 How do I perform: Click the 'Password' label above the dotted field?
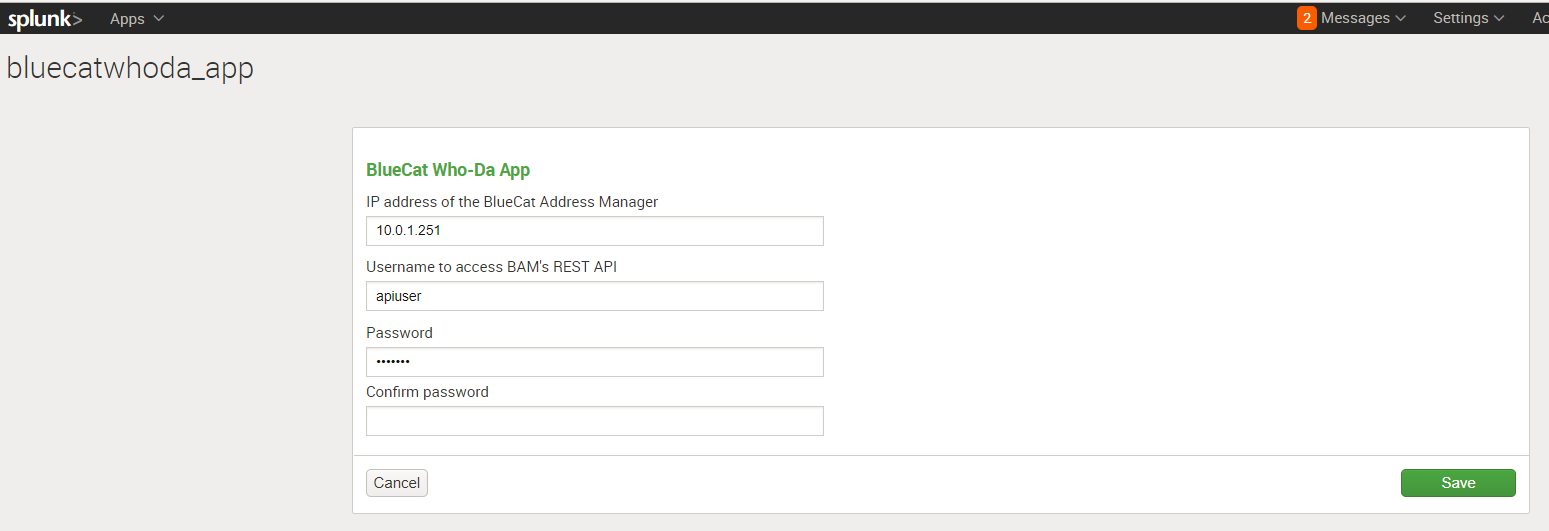point(399,333)
